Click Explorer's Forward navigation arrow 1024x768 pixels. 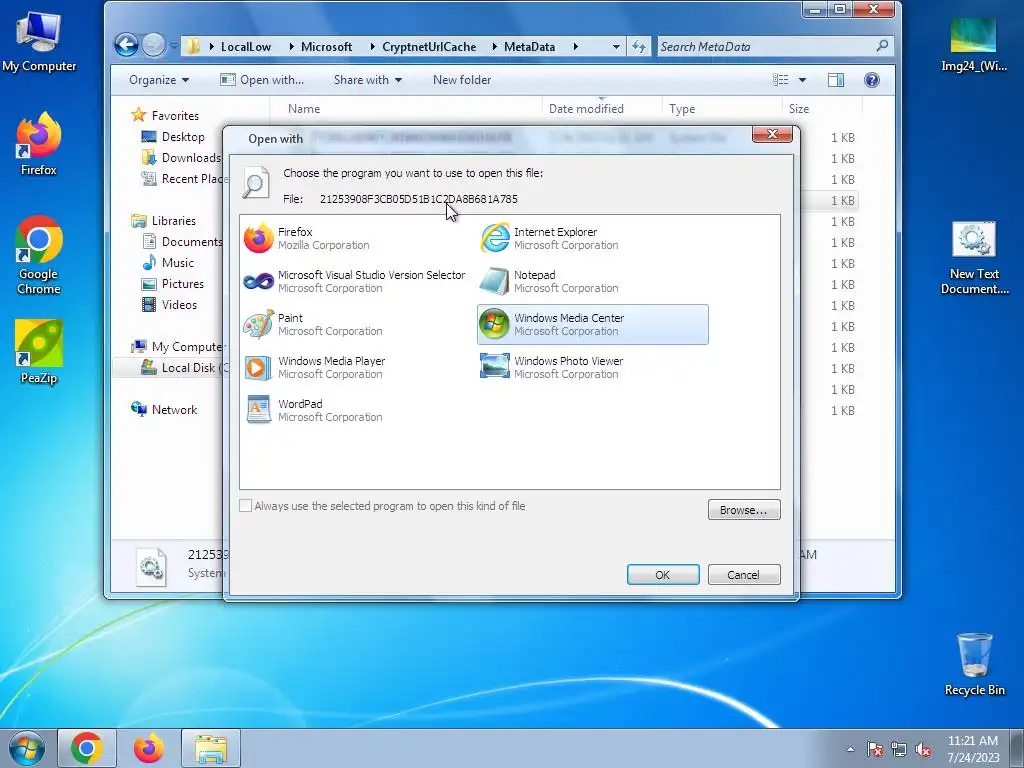pos(153,46)
